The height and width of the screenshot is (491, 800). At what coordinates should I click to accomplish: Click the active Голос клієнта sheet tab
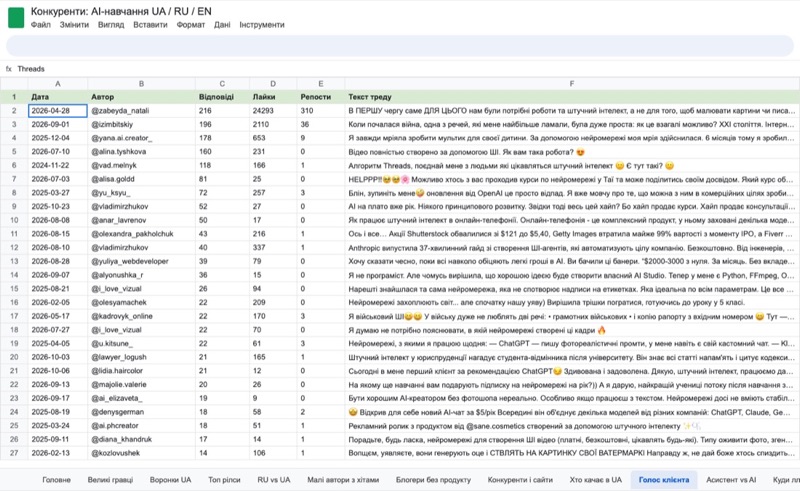click(664, 480)
